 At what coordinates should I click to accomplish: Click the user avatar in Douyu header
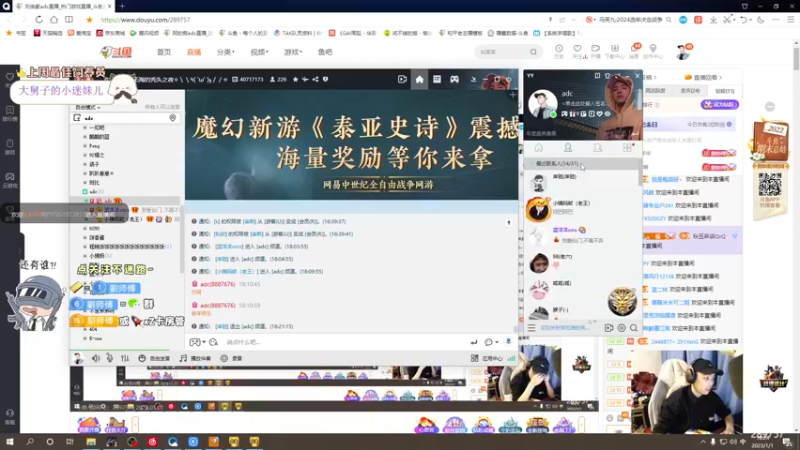tap(683, 52)
